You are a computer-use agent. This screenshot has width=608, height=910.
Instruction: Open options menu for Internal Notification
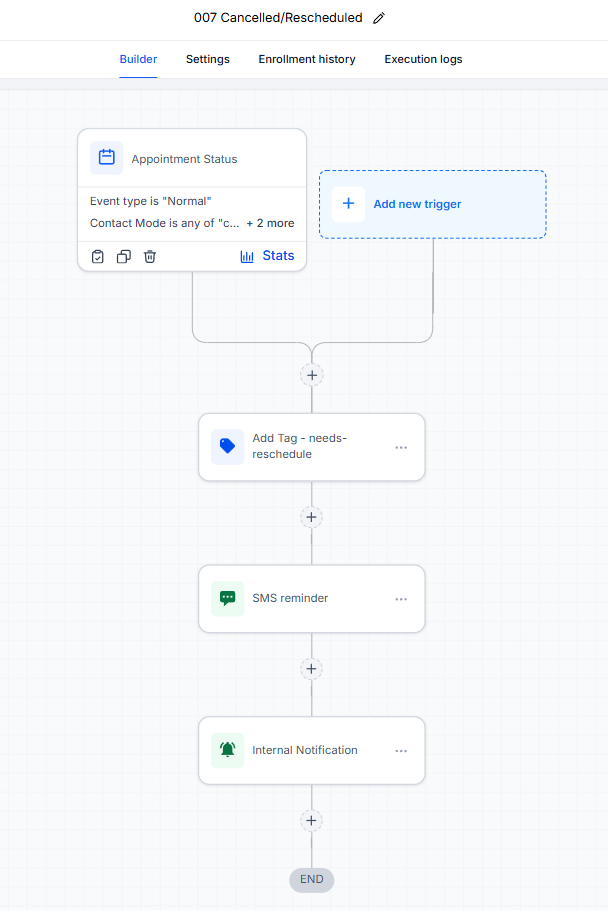click(401, 751)
